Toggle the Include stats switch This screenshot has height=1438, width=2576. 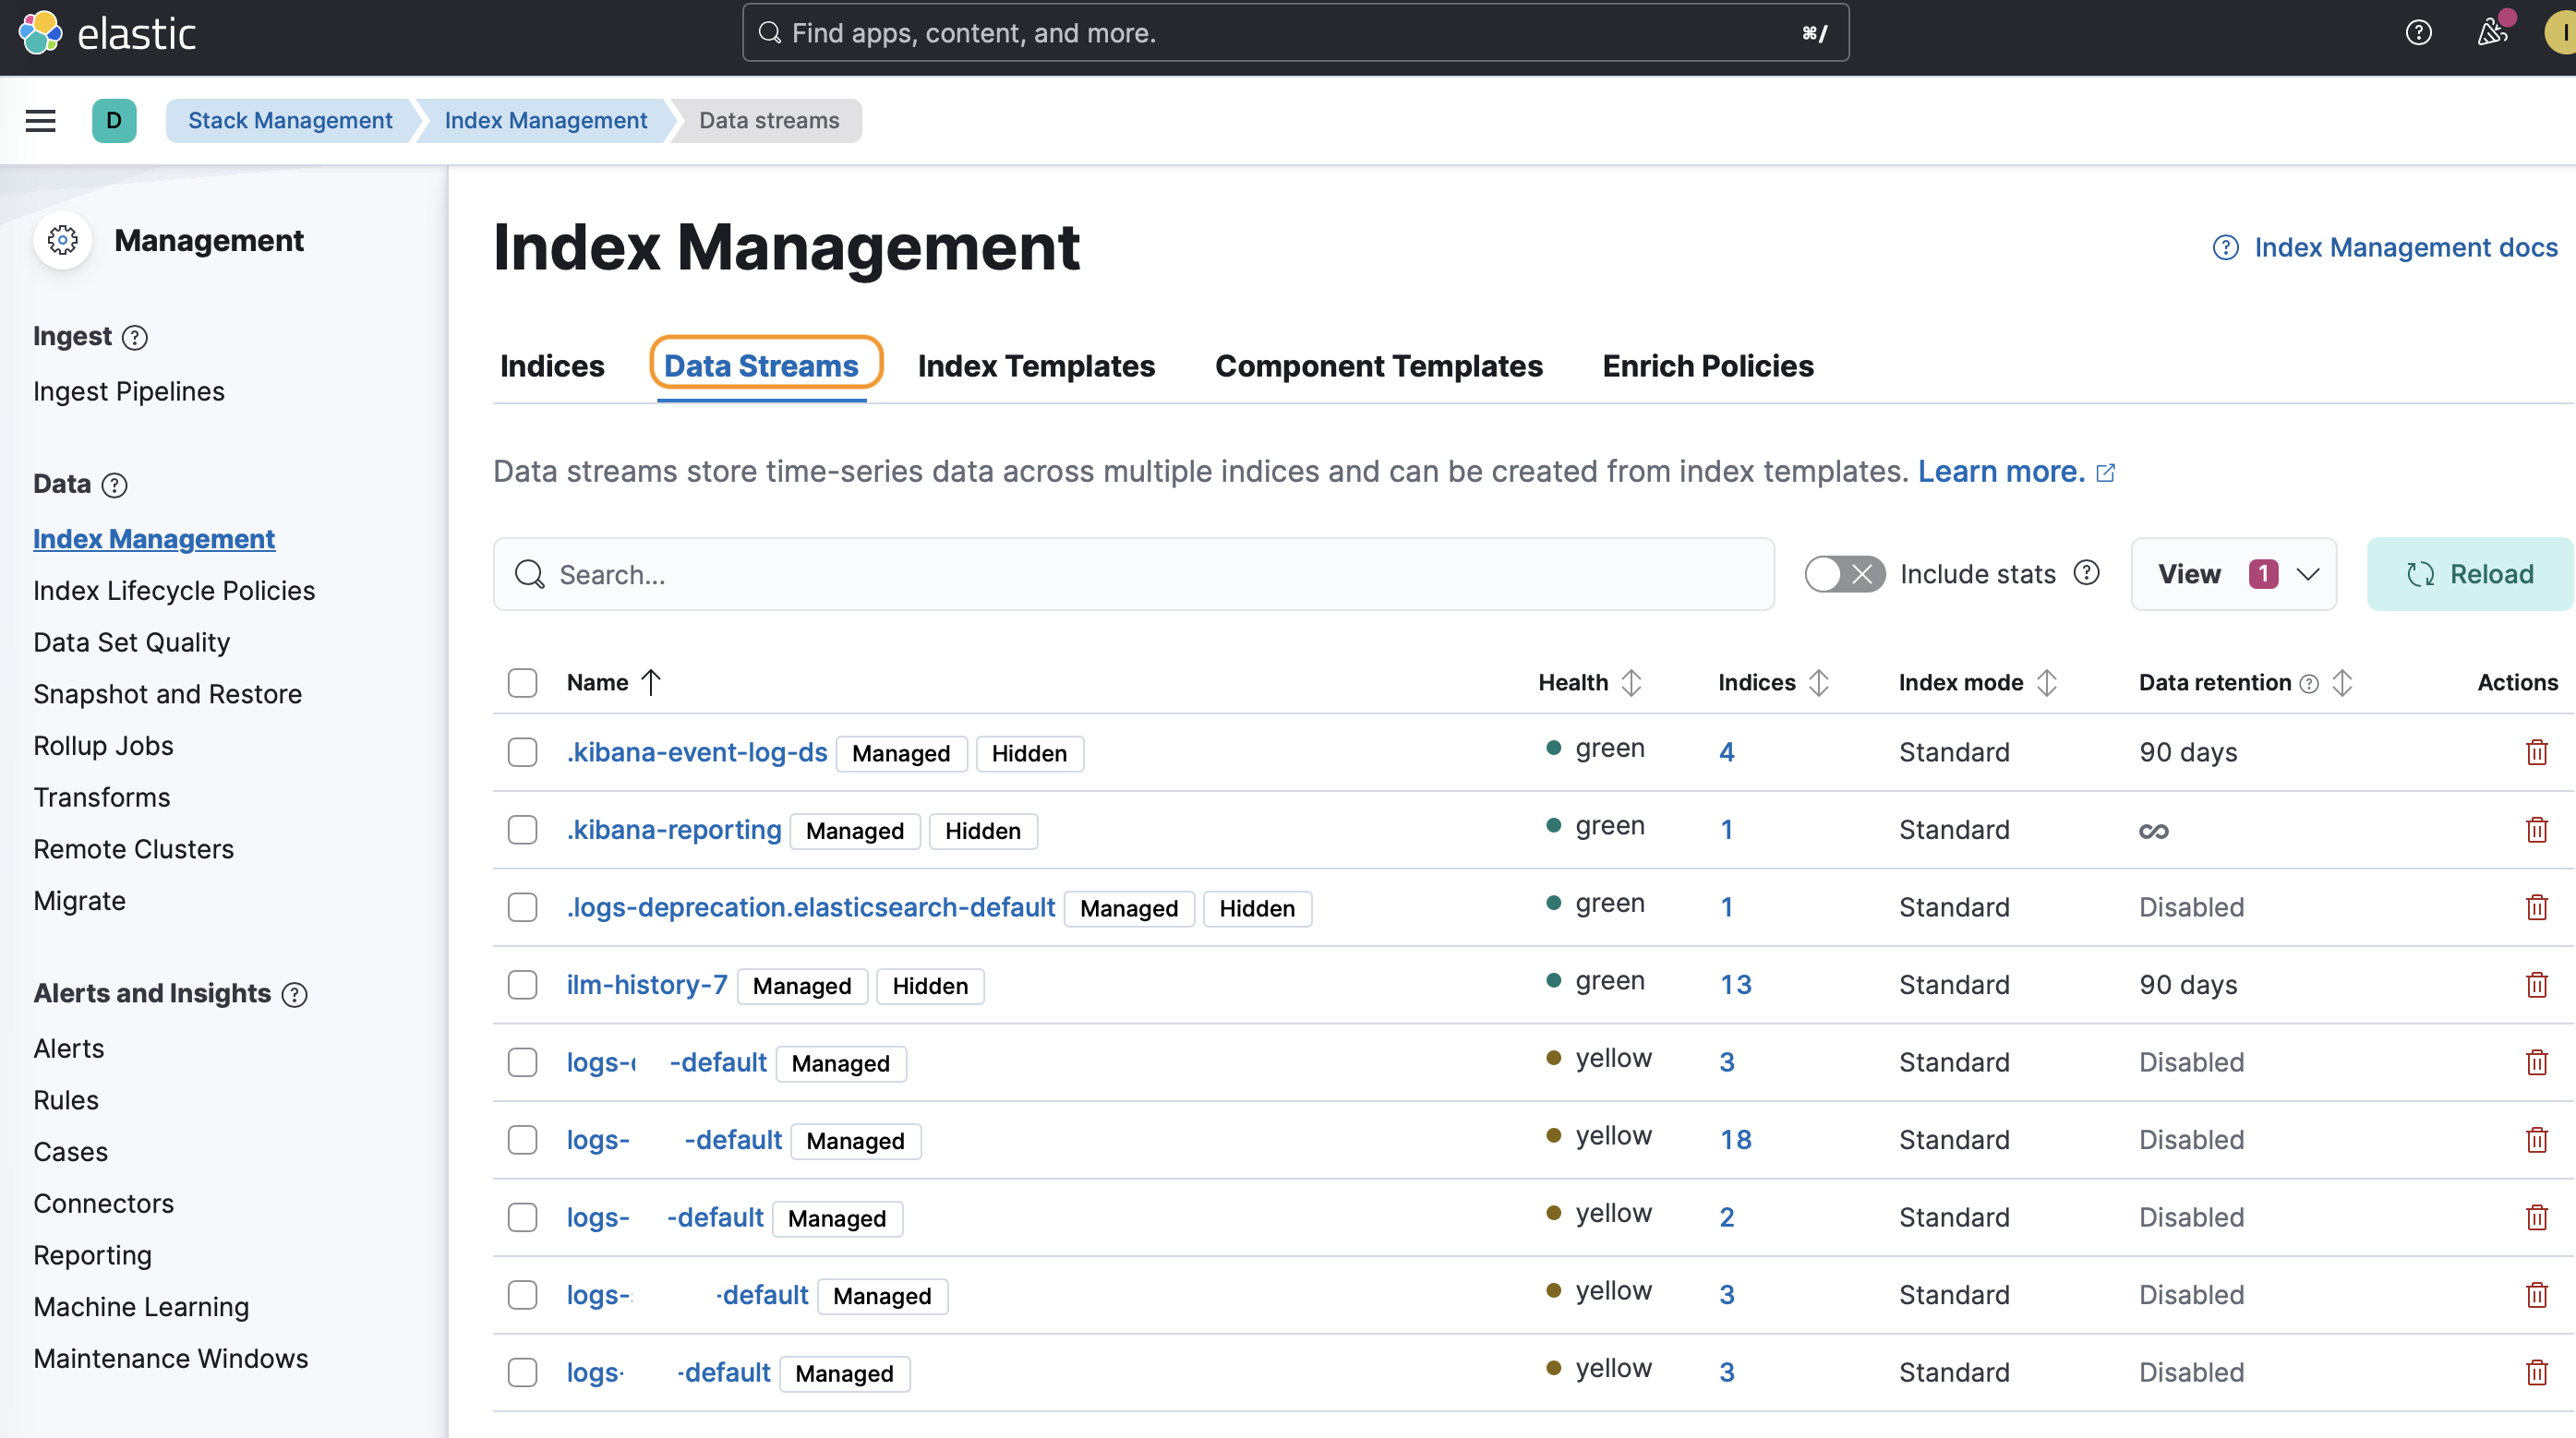tap(1843, 574)
